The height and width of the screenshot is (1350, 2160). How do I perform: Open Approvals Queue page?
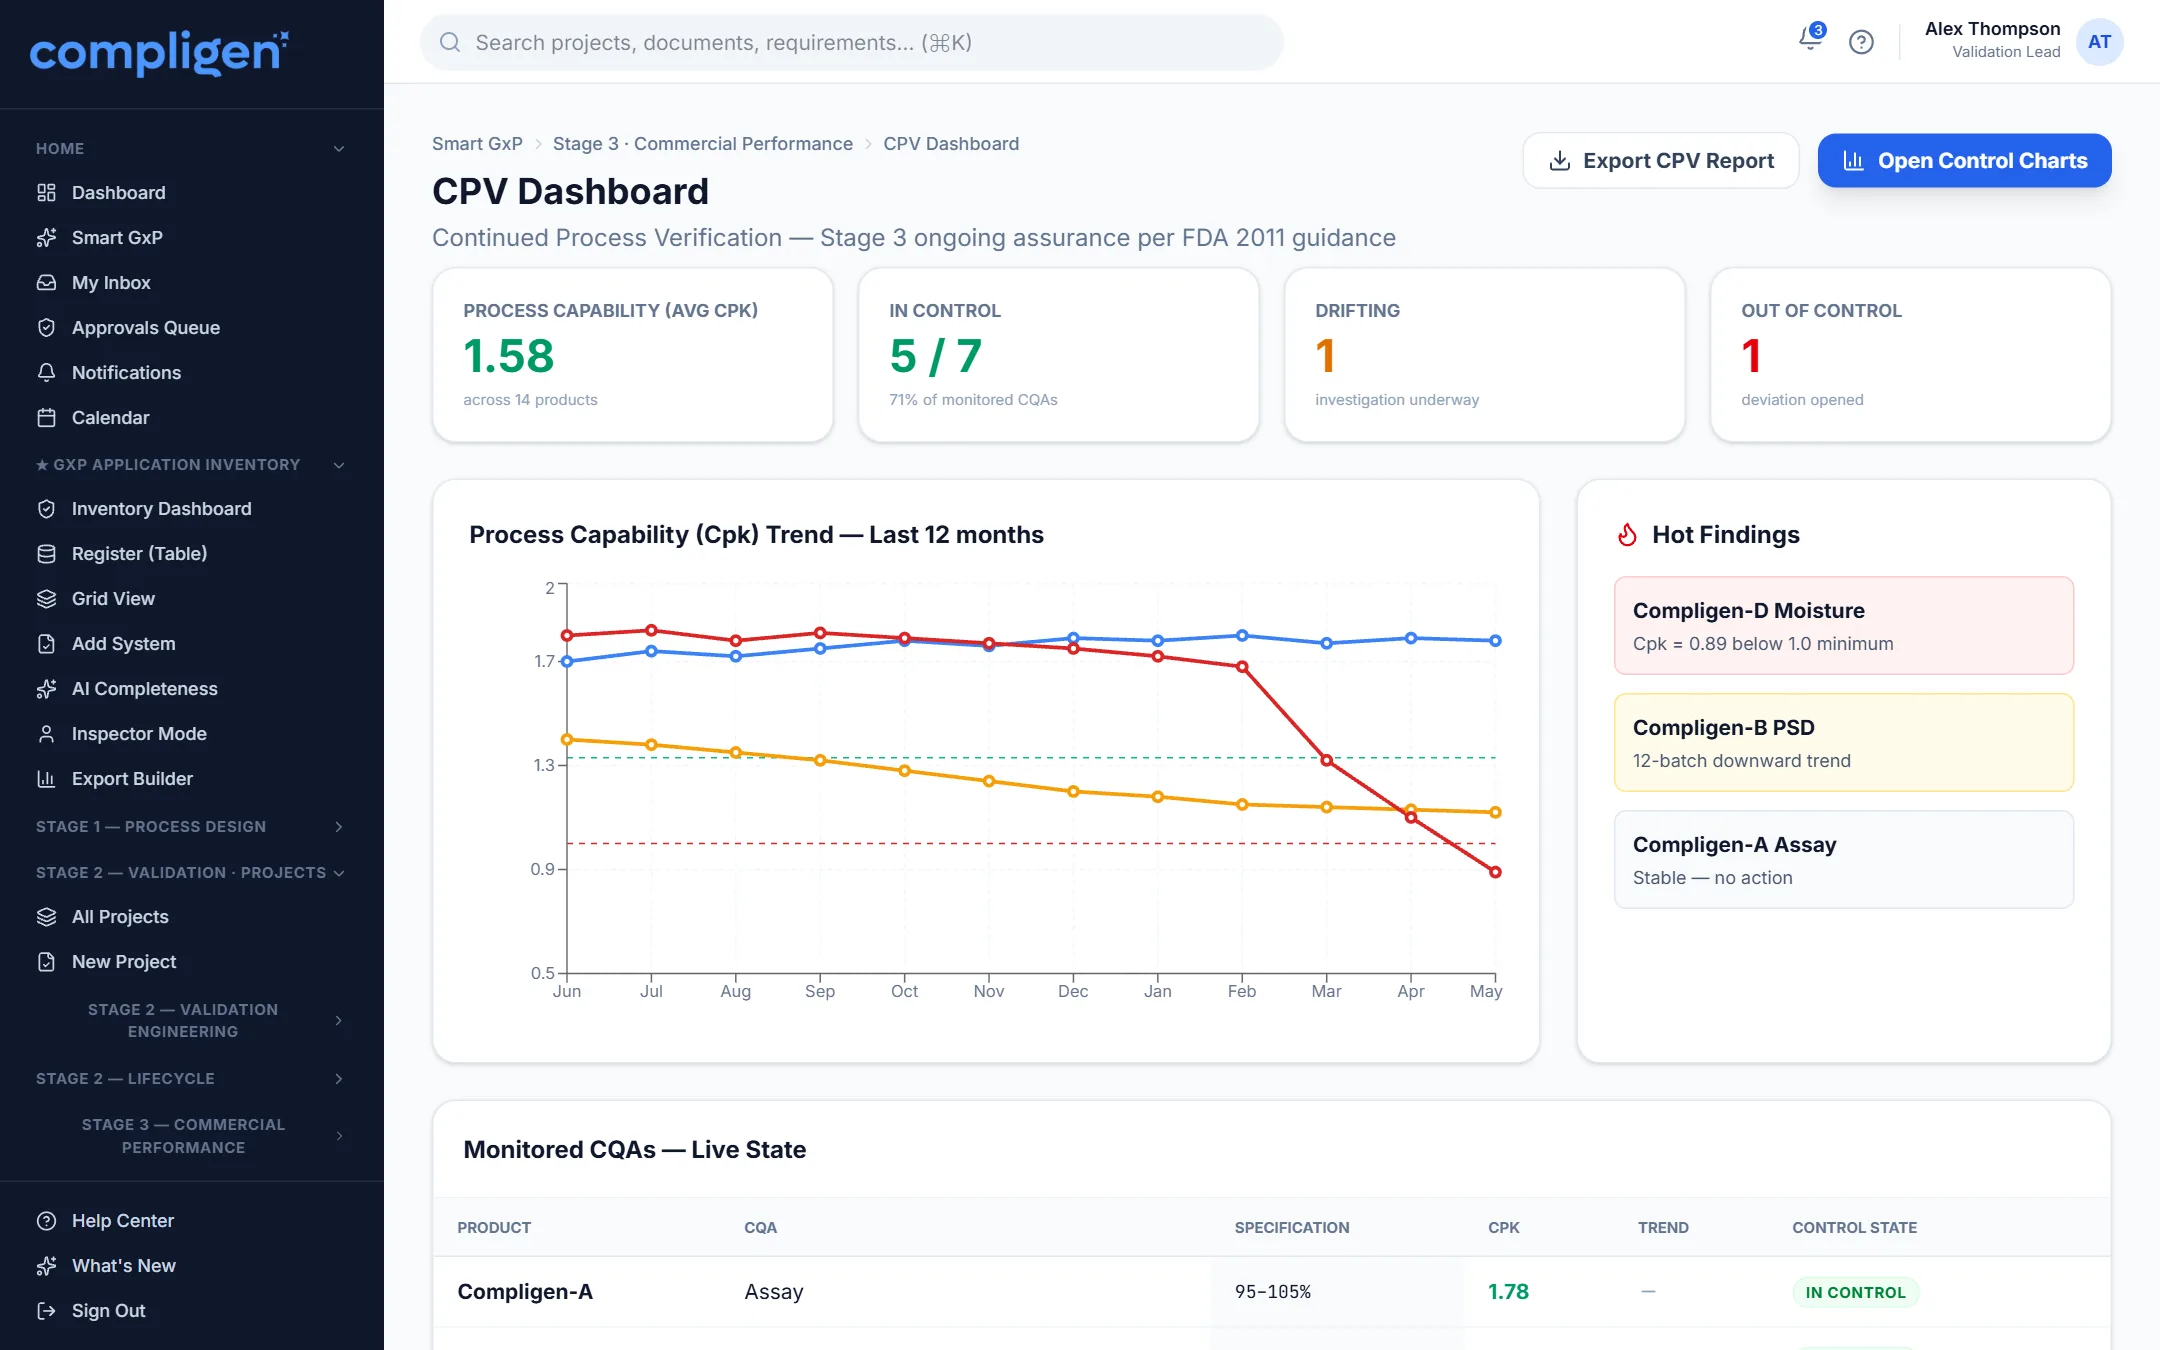point(192,327)
